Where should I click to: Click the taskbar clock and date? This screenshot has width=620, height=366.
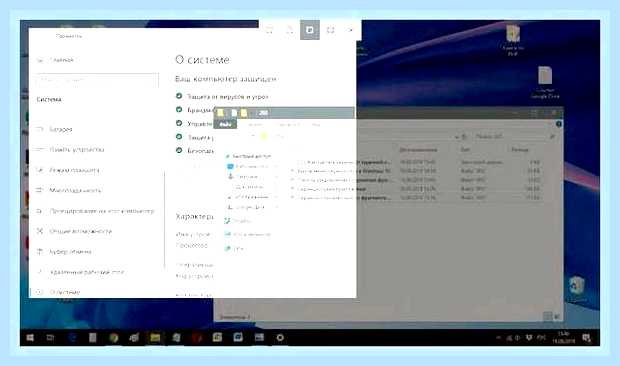[563, 338]
